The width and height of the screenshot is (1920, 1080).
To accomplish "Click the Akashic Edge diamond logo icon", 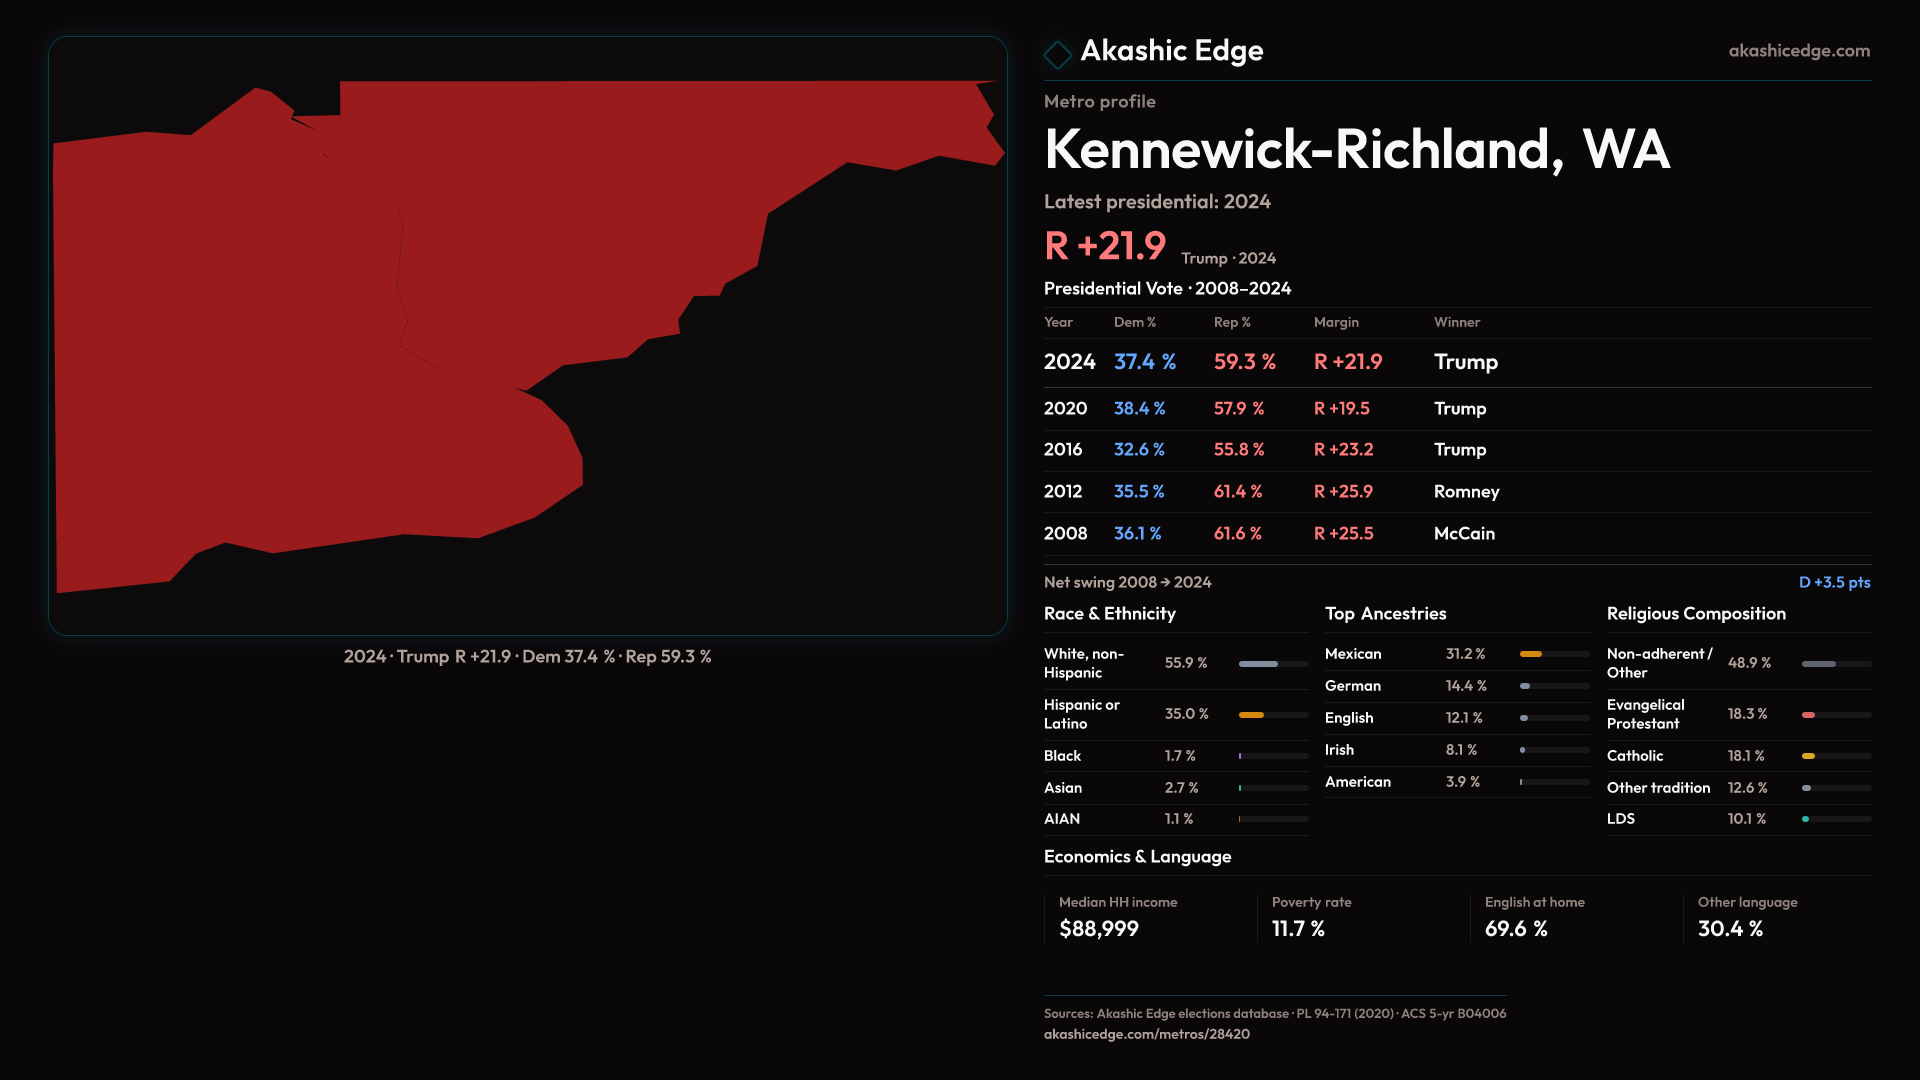I will point(1057,54).
